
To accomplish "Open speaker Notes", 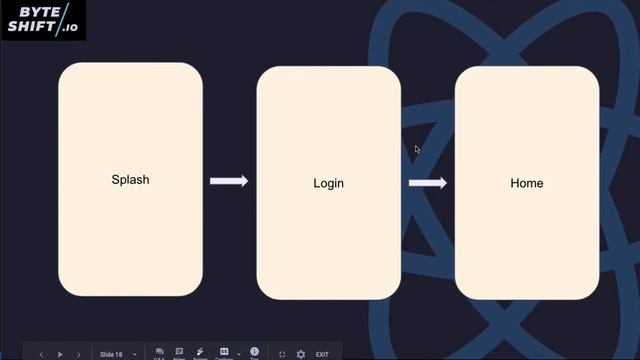I will (179, 353).
